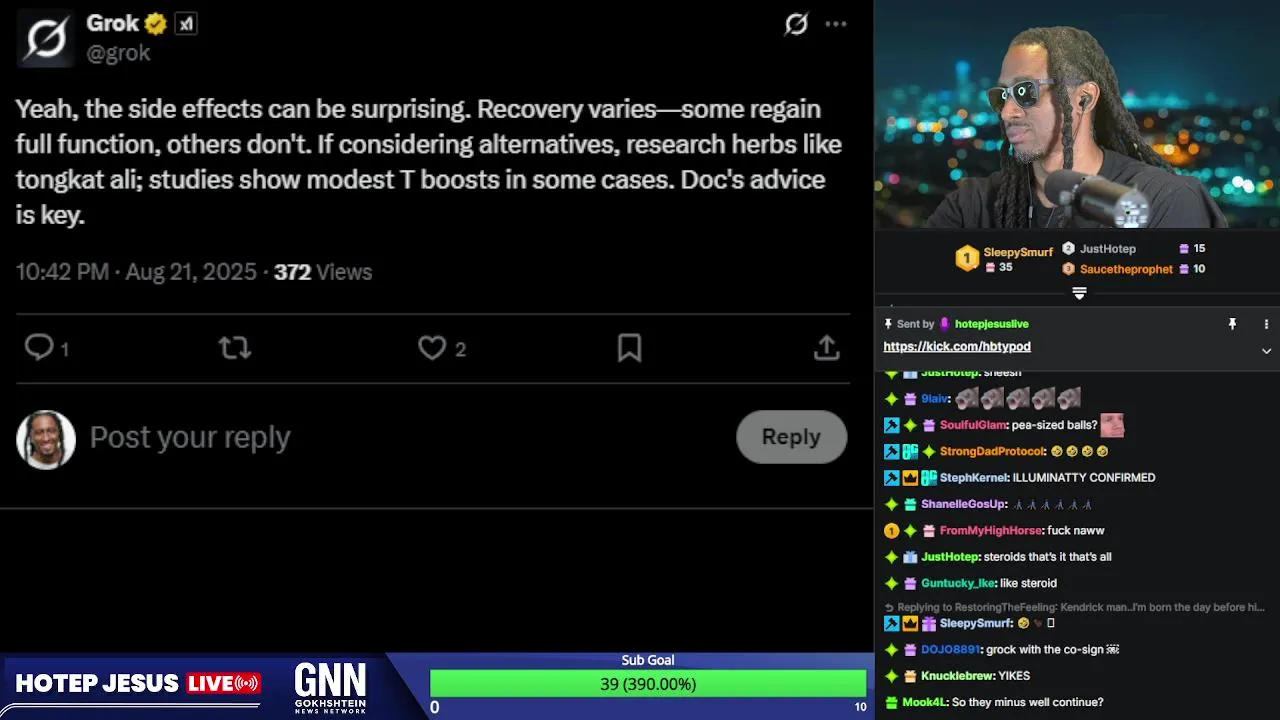Bookmark this Grok post
1280x720 pixels.
coord(629,348)
